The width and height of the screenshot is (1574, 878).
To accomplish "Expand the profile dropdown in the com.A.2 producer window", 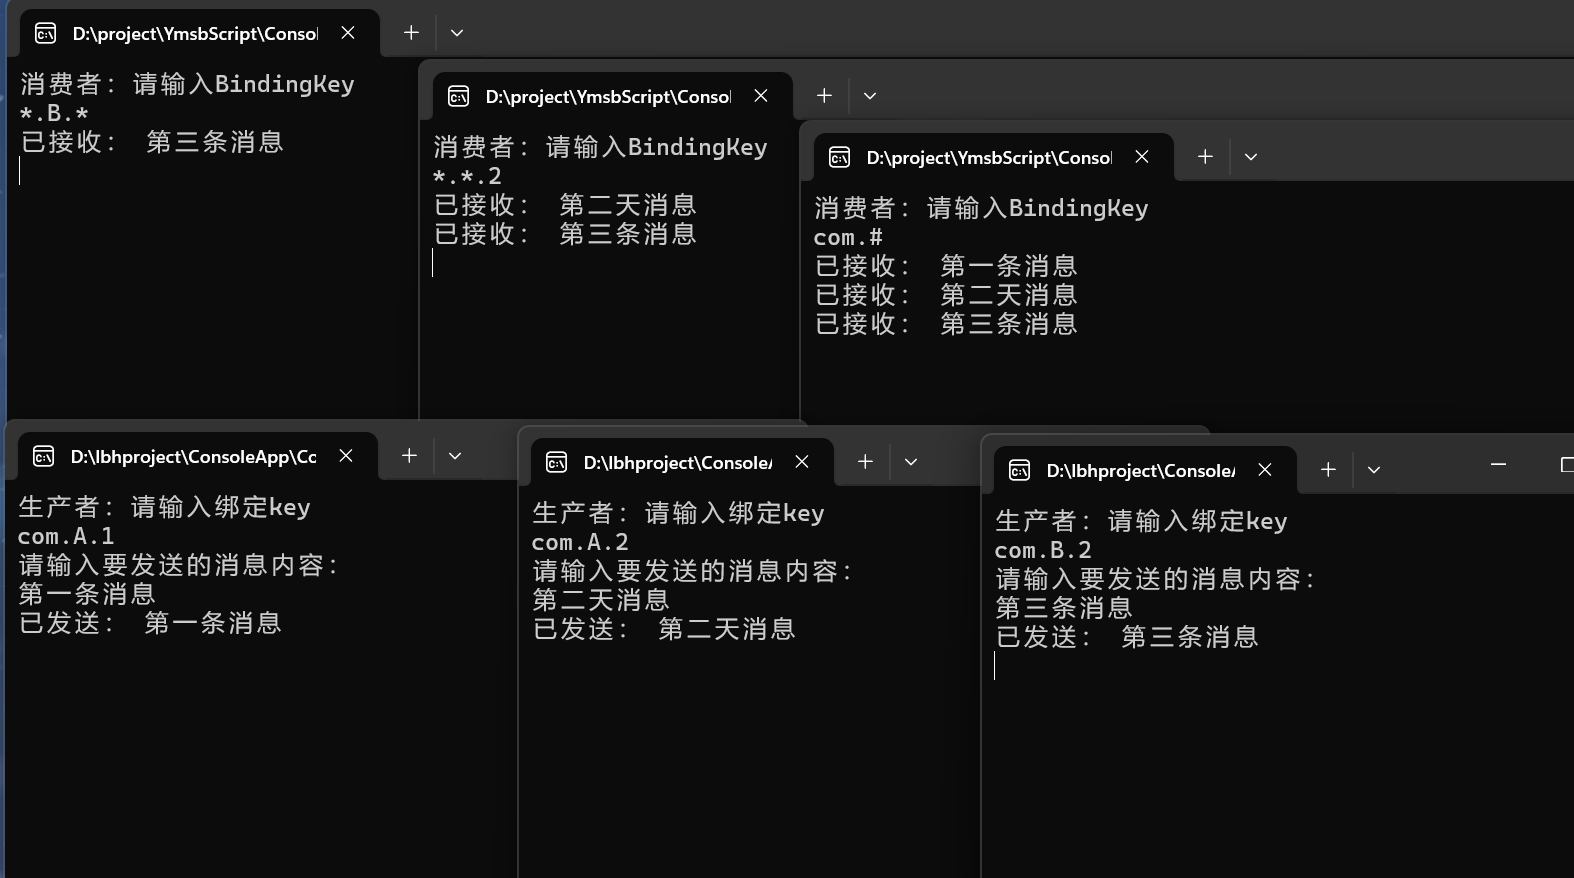I will pyautogui.click(x=911, y=462).
